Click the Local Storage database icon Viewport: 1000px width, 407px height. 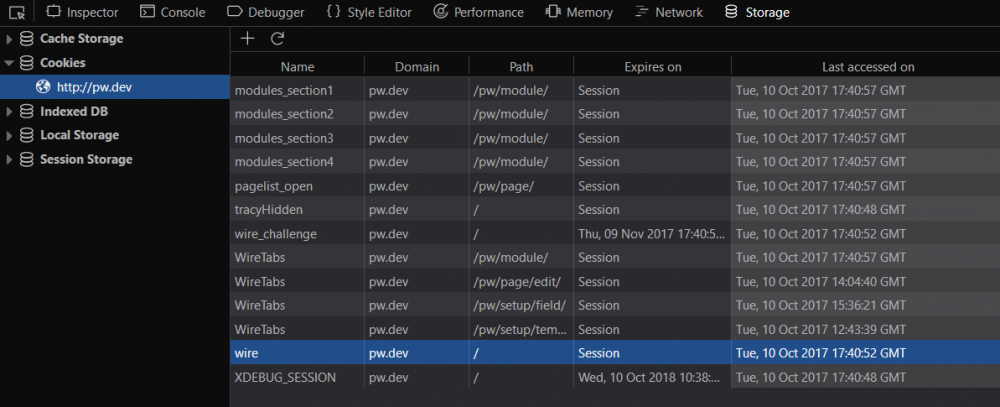(x=27, y=135)
